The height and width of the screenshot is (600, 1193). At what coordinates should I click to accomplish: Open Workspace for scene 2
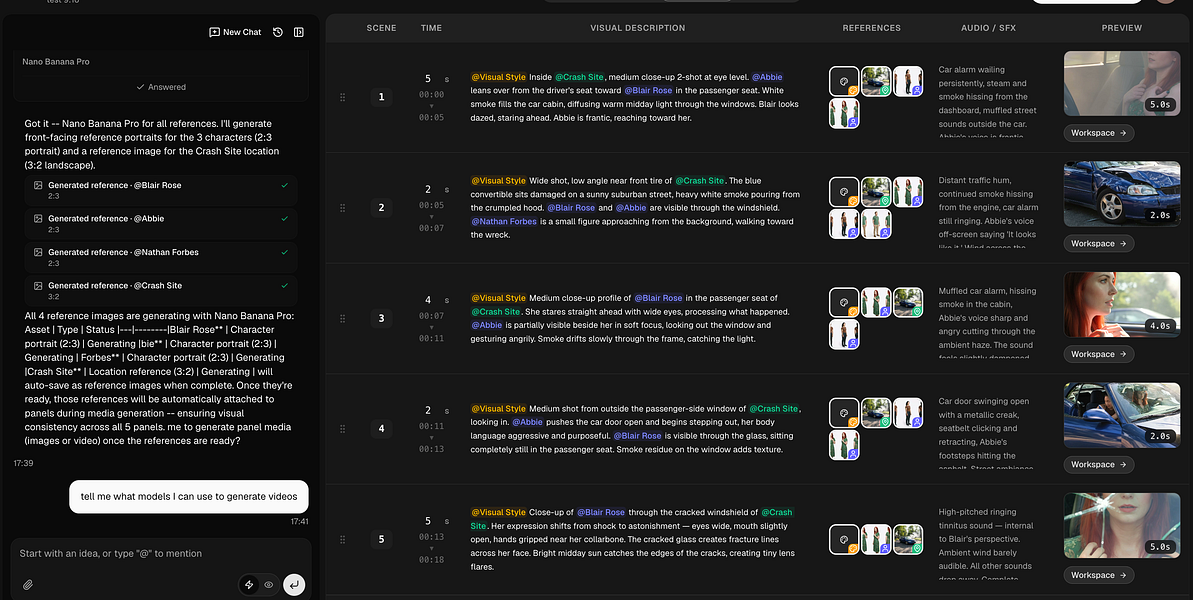point(1099,243)
